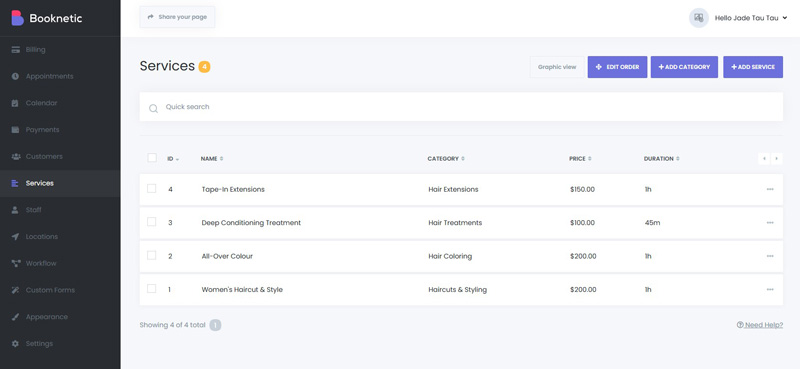This screenshot has height=369, width=800.
Task: Click the ADD SERVICE button
Action: [753, 67]
